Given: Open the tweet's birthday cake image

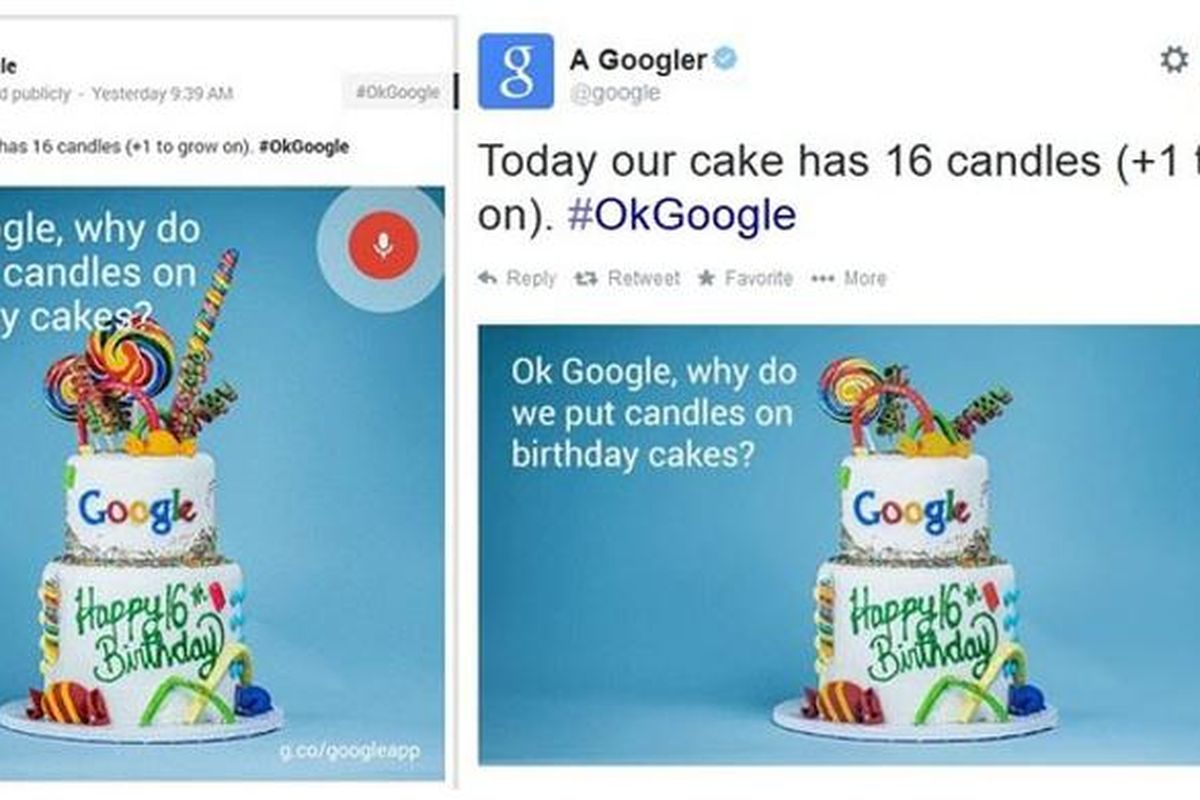Looking at the screenshot, I should point(839,544).
